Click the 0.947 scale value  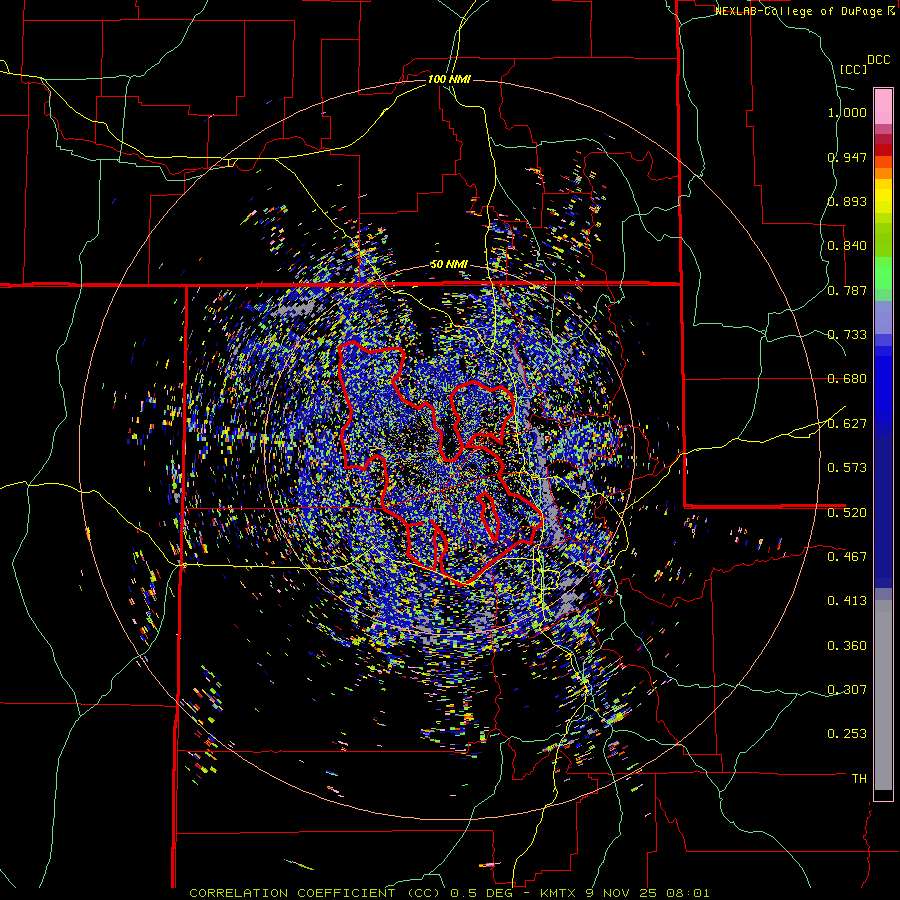[847, 157]
